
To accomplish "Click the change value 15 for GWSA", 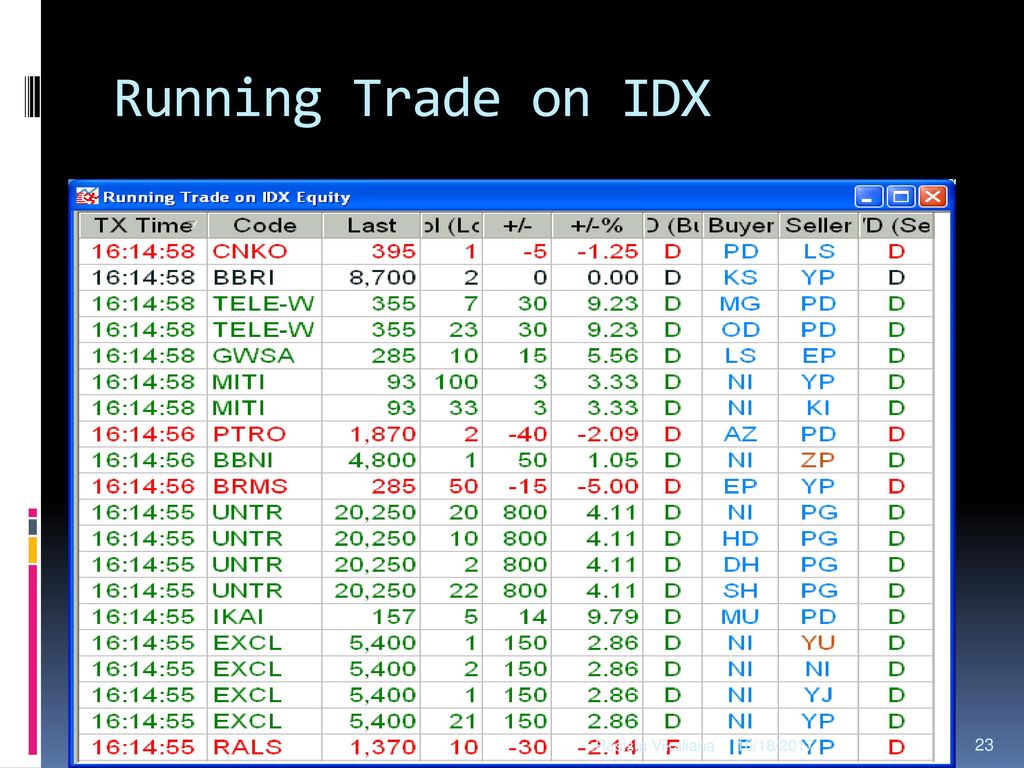I will [532, 356].
